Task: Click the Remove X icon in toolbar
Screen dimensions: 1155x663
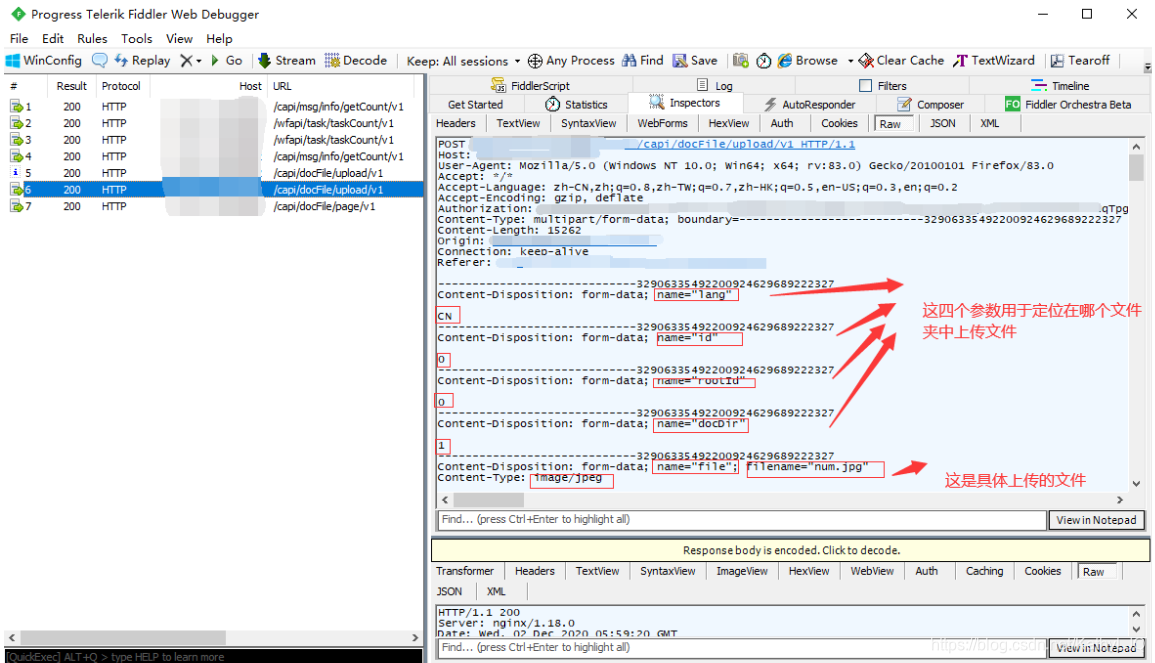Action: (x=186, y=60)
